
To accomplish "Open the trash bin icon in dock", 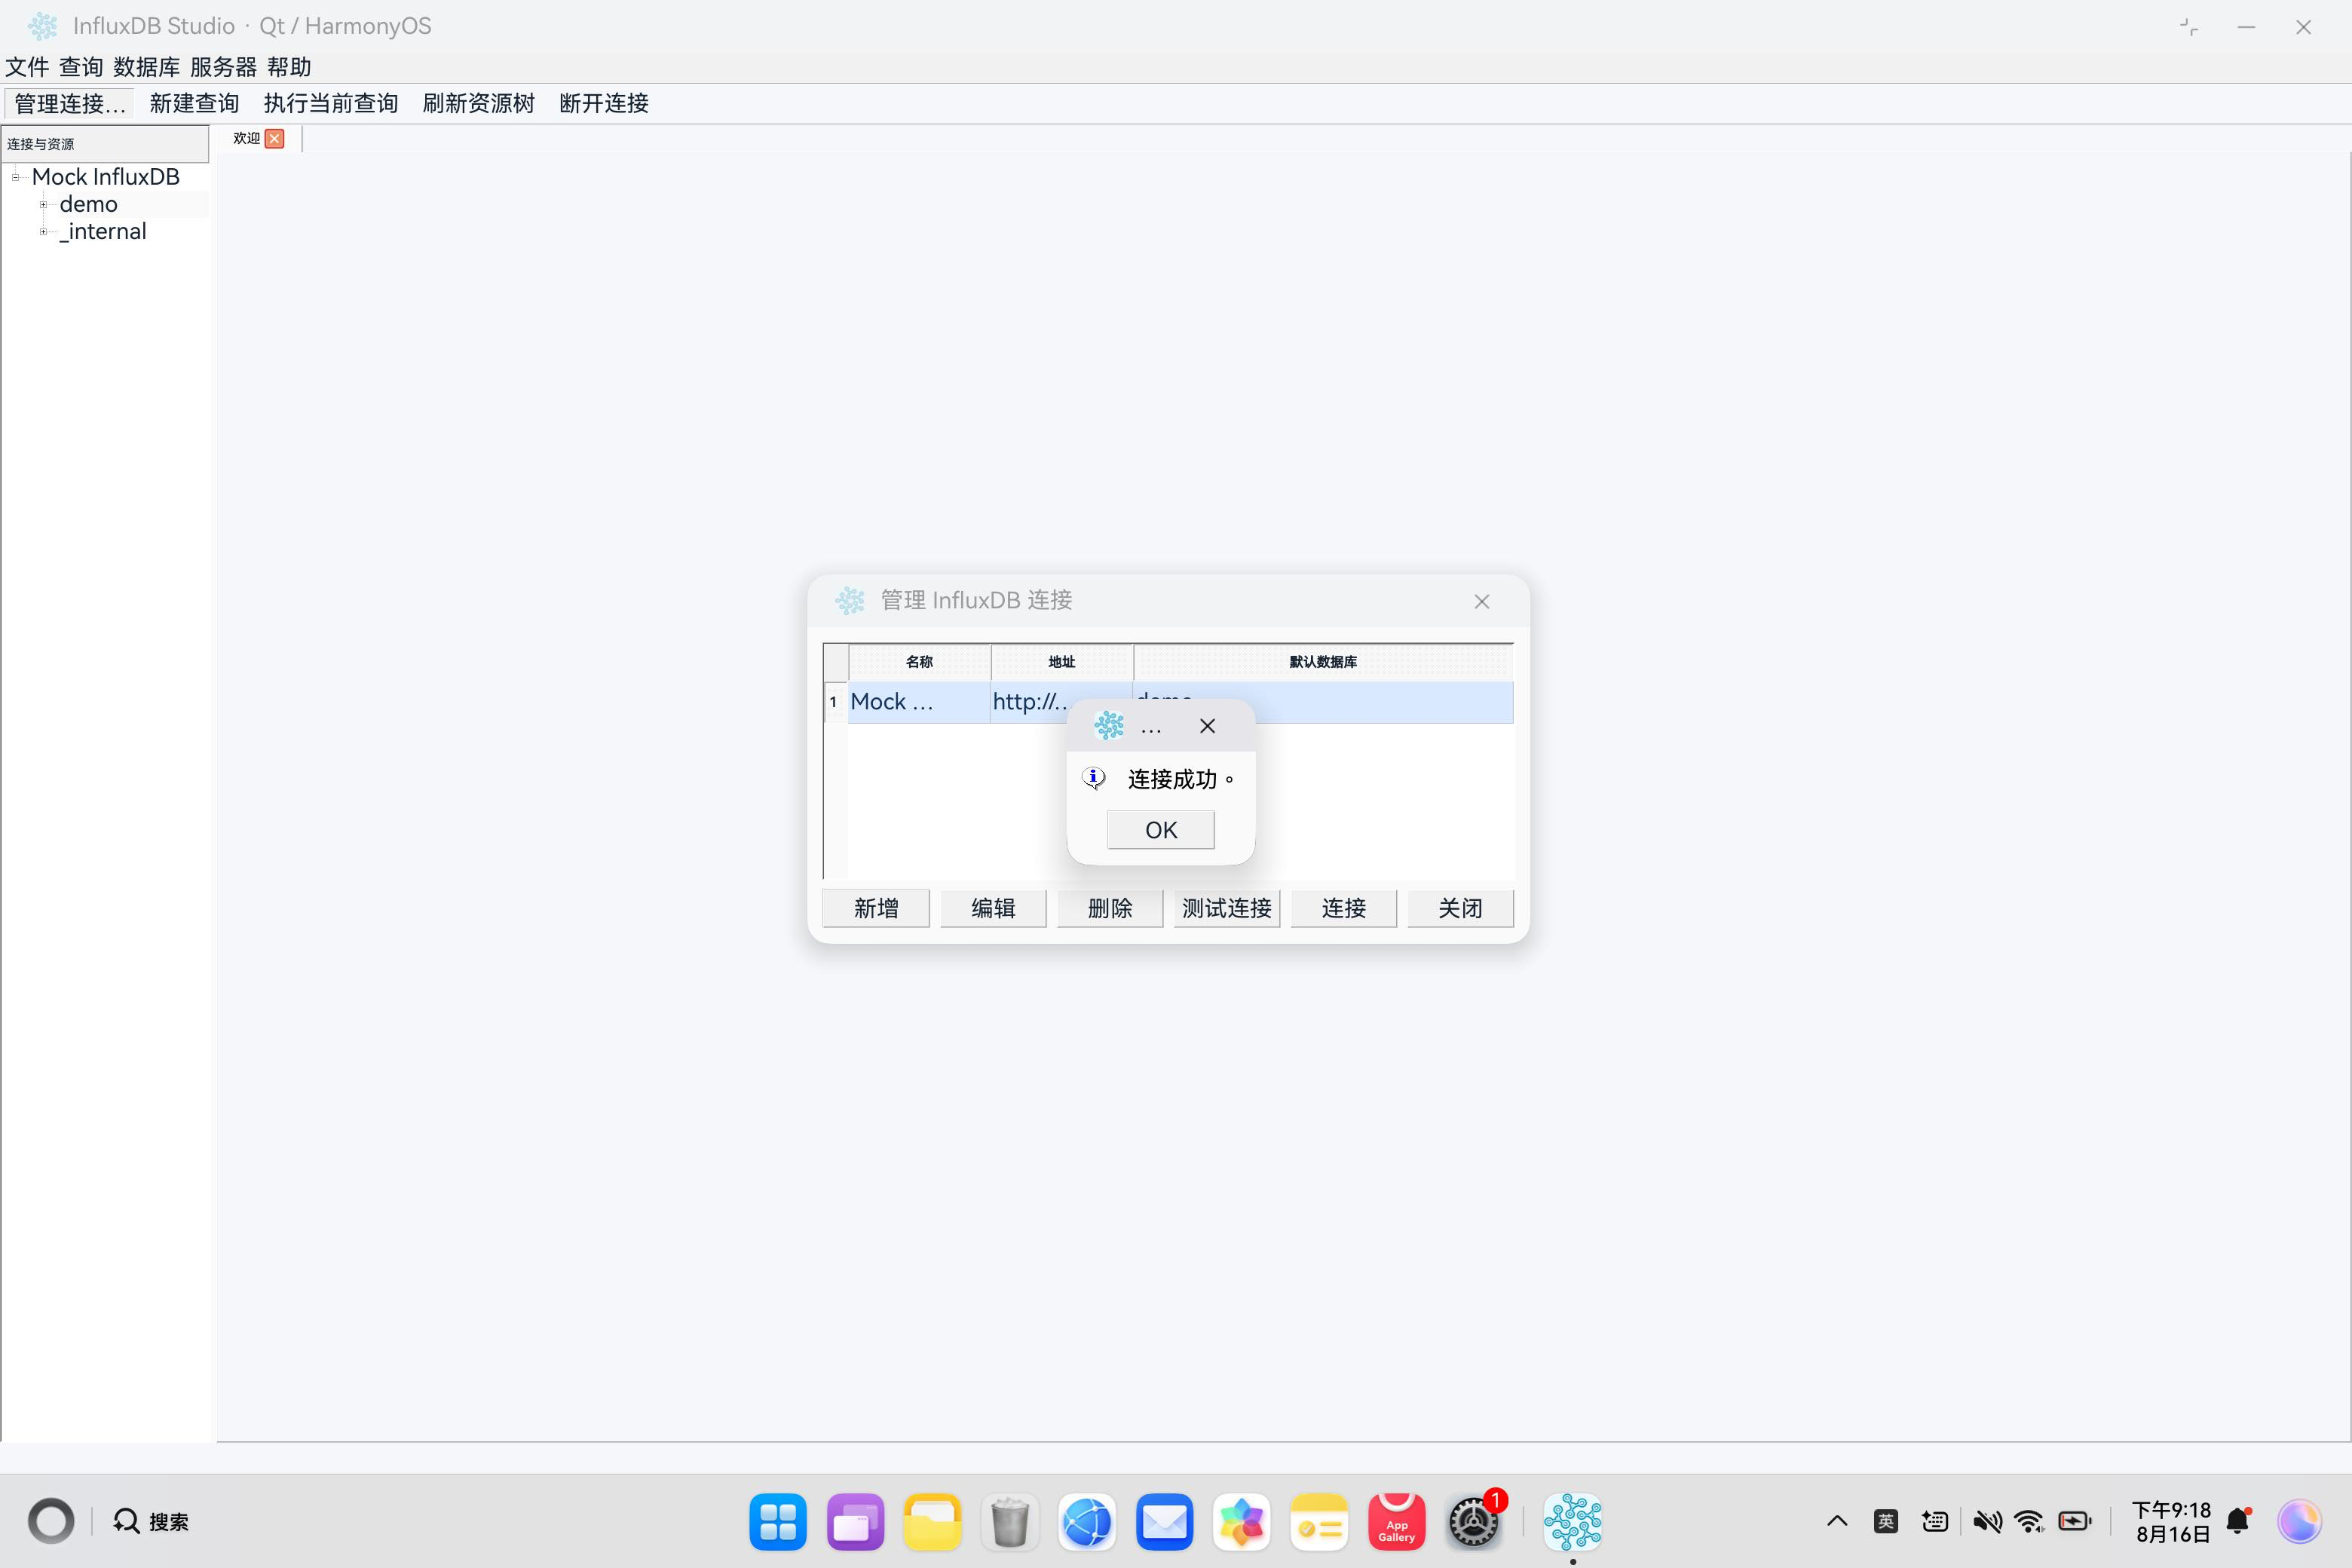I will click(x=1009, y=1522).
